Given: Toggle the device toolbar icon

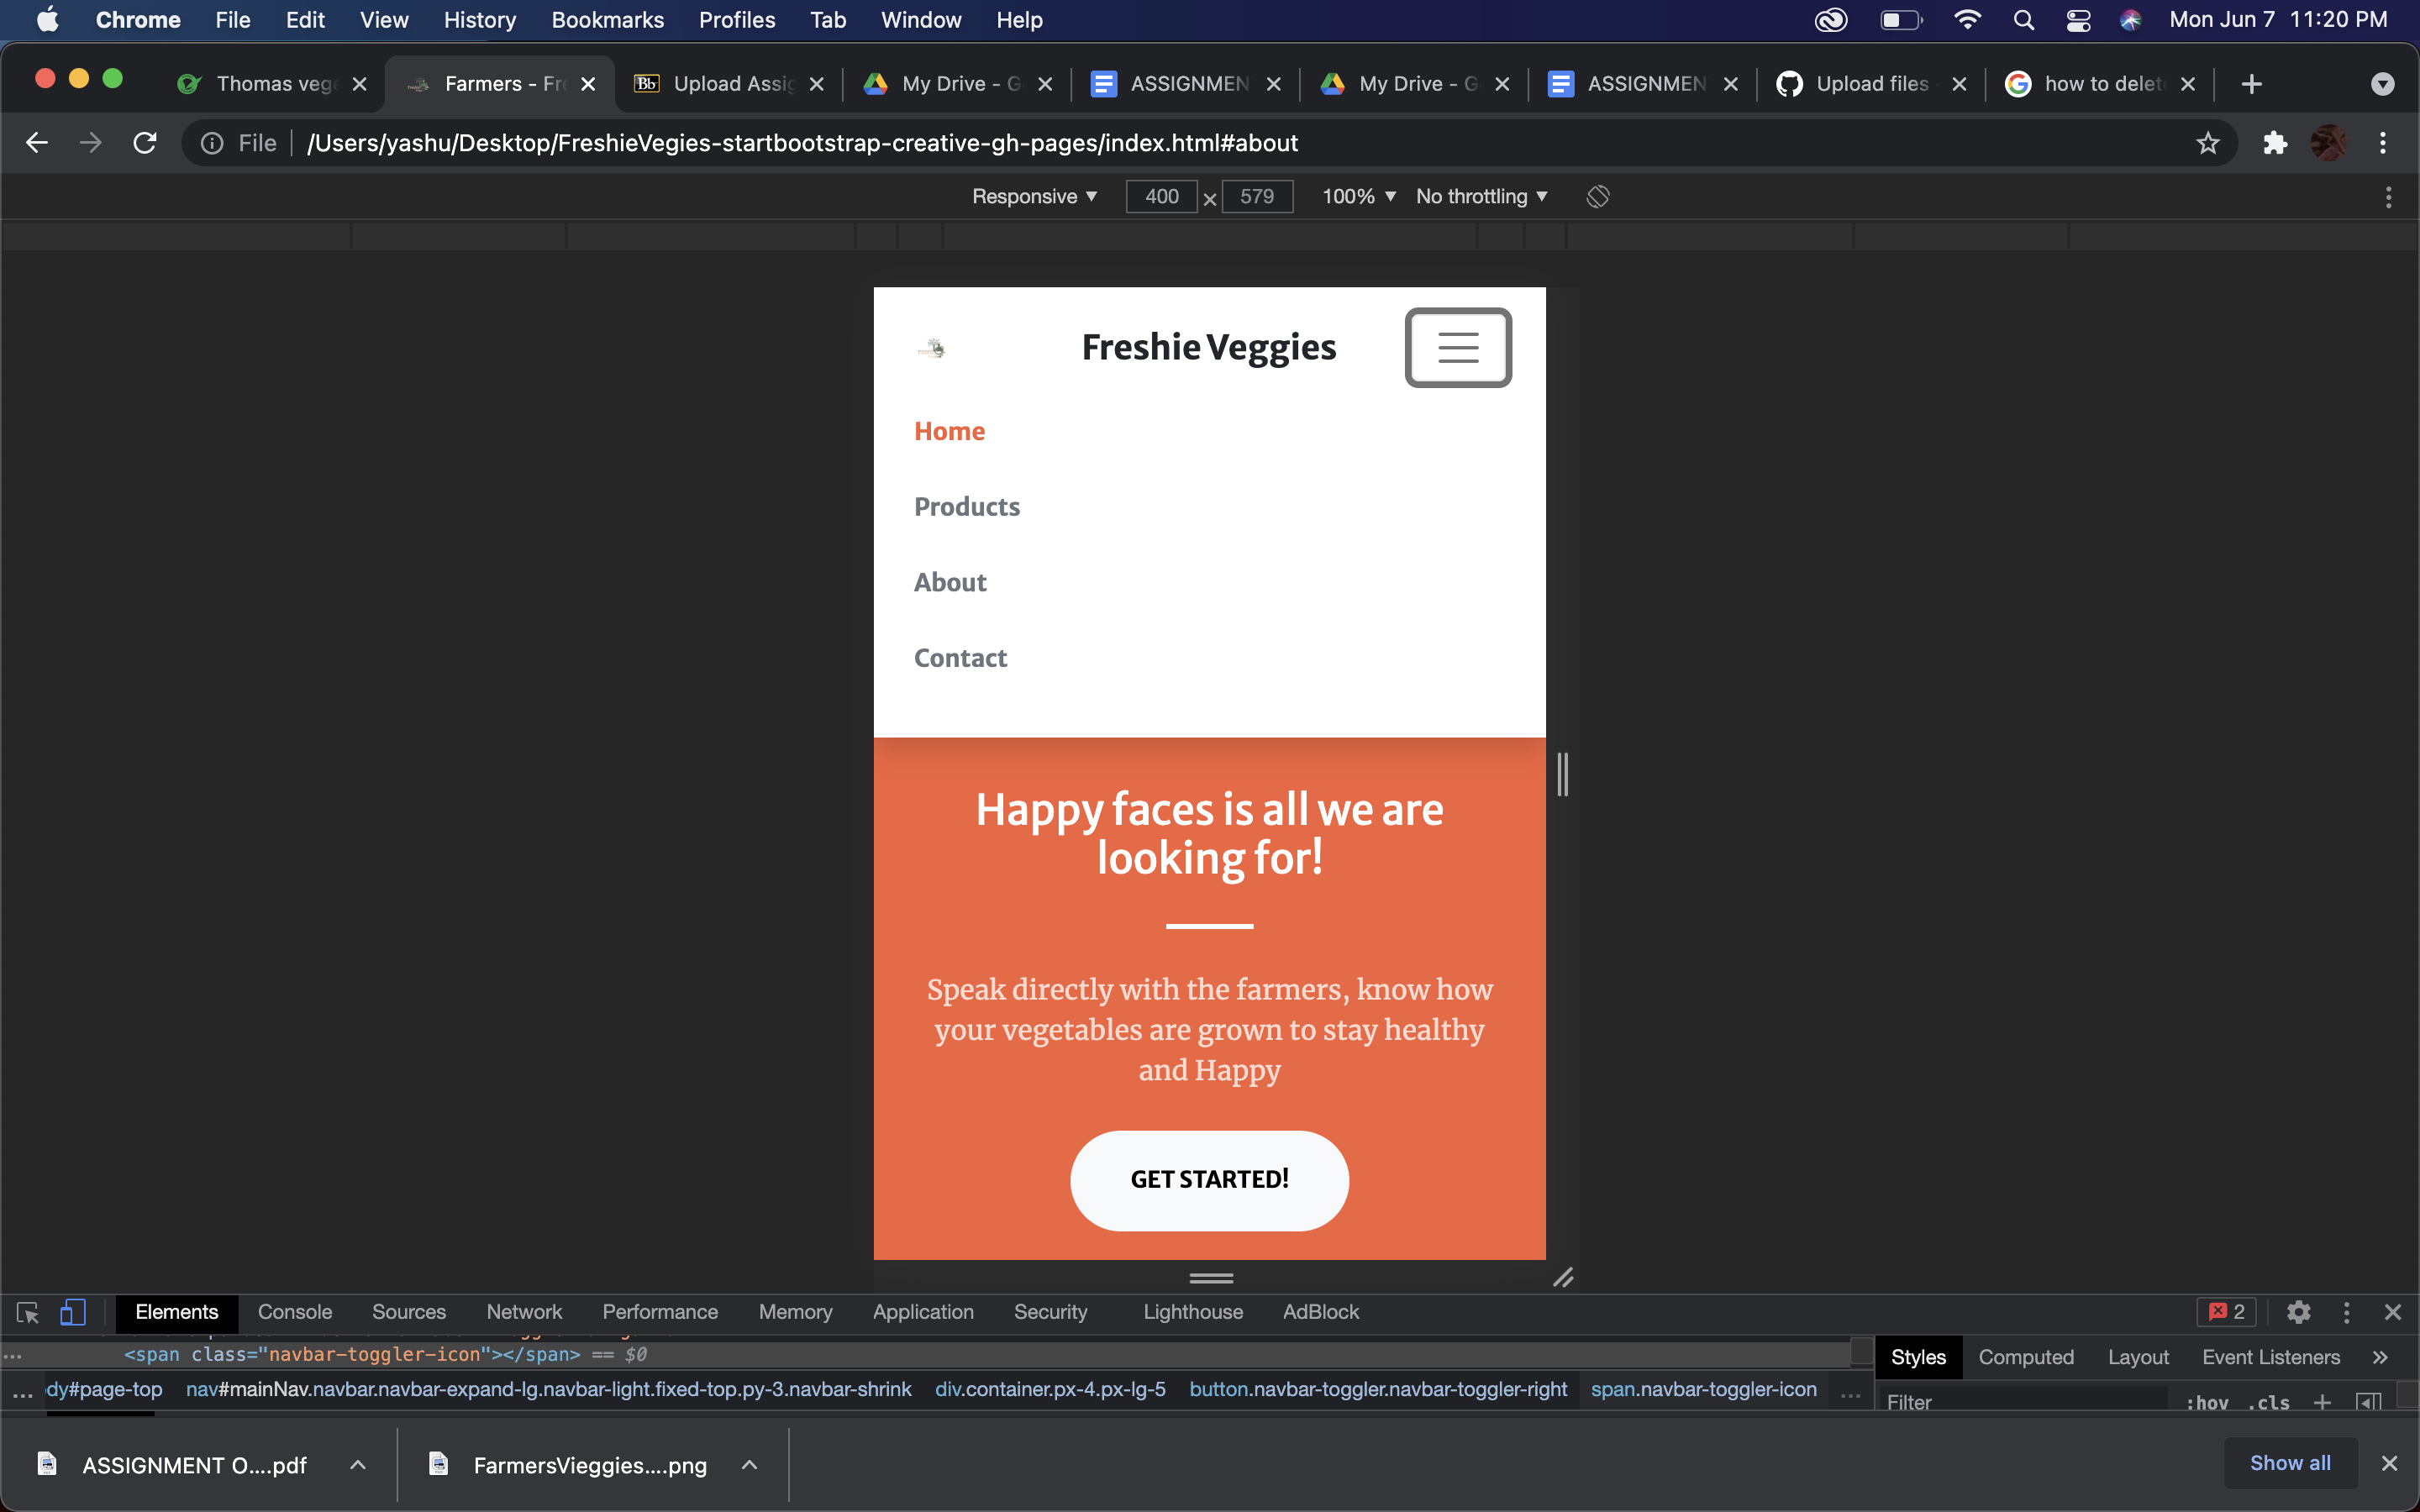Looking at the screenshot, I should 73,1312.
